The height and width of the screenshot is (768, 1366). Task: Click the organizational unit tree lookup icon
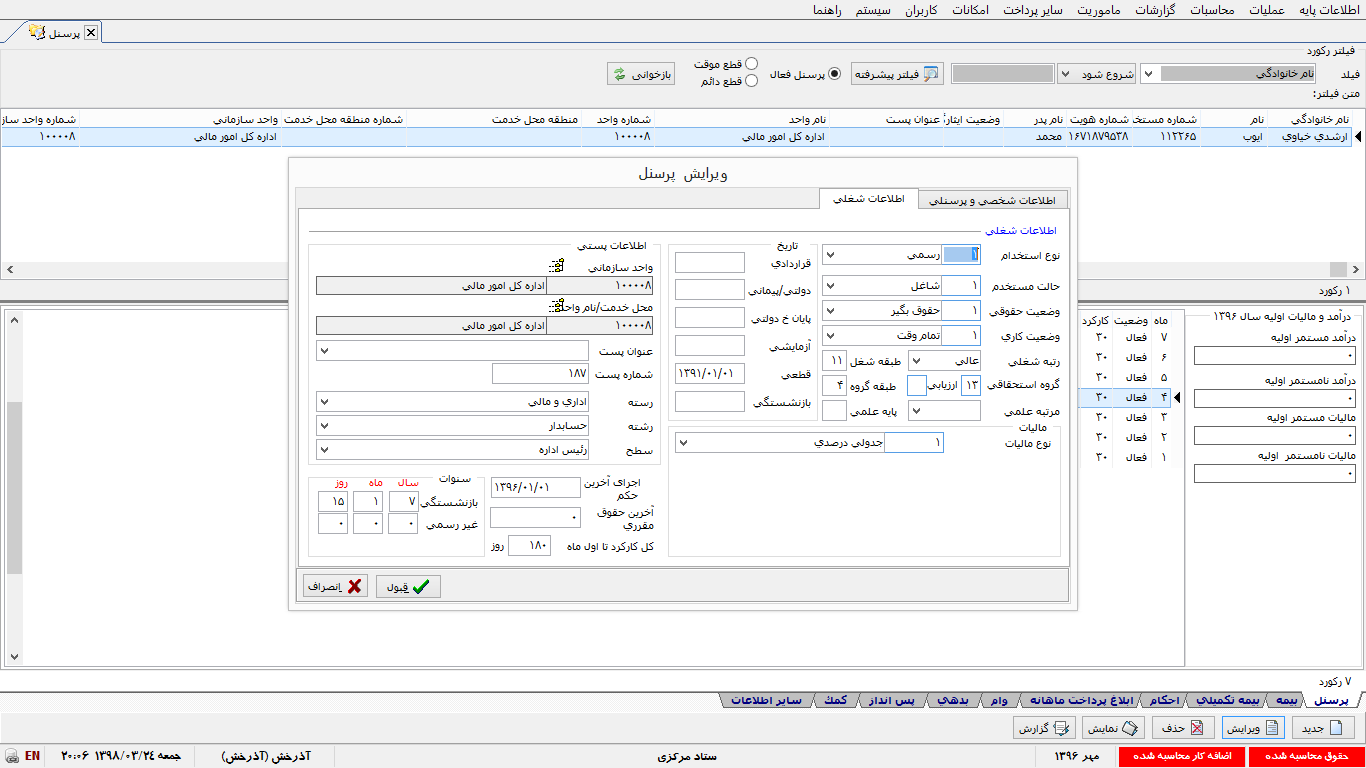(558, 267)
